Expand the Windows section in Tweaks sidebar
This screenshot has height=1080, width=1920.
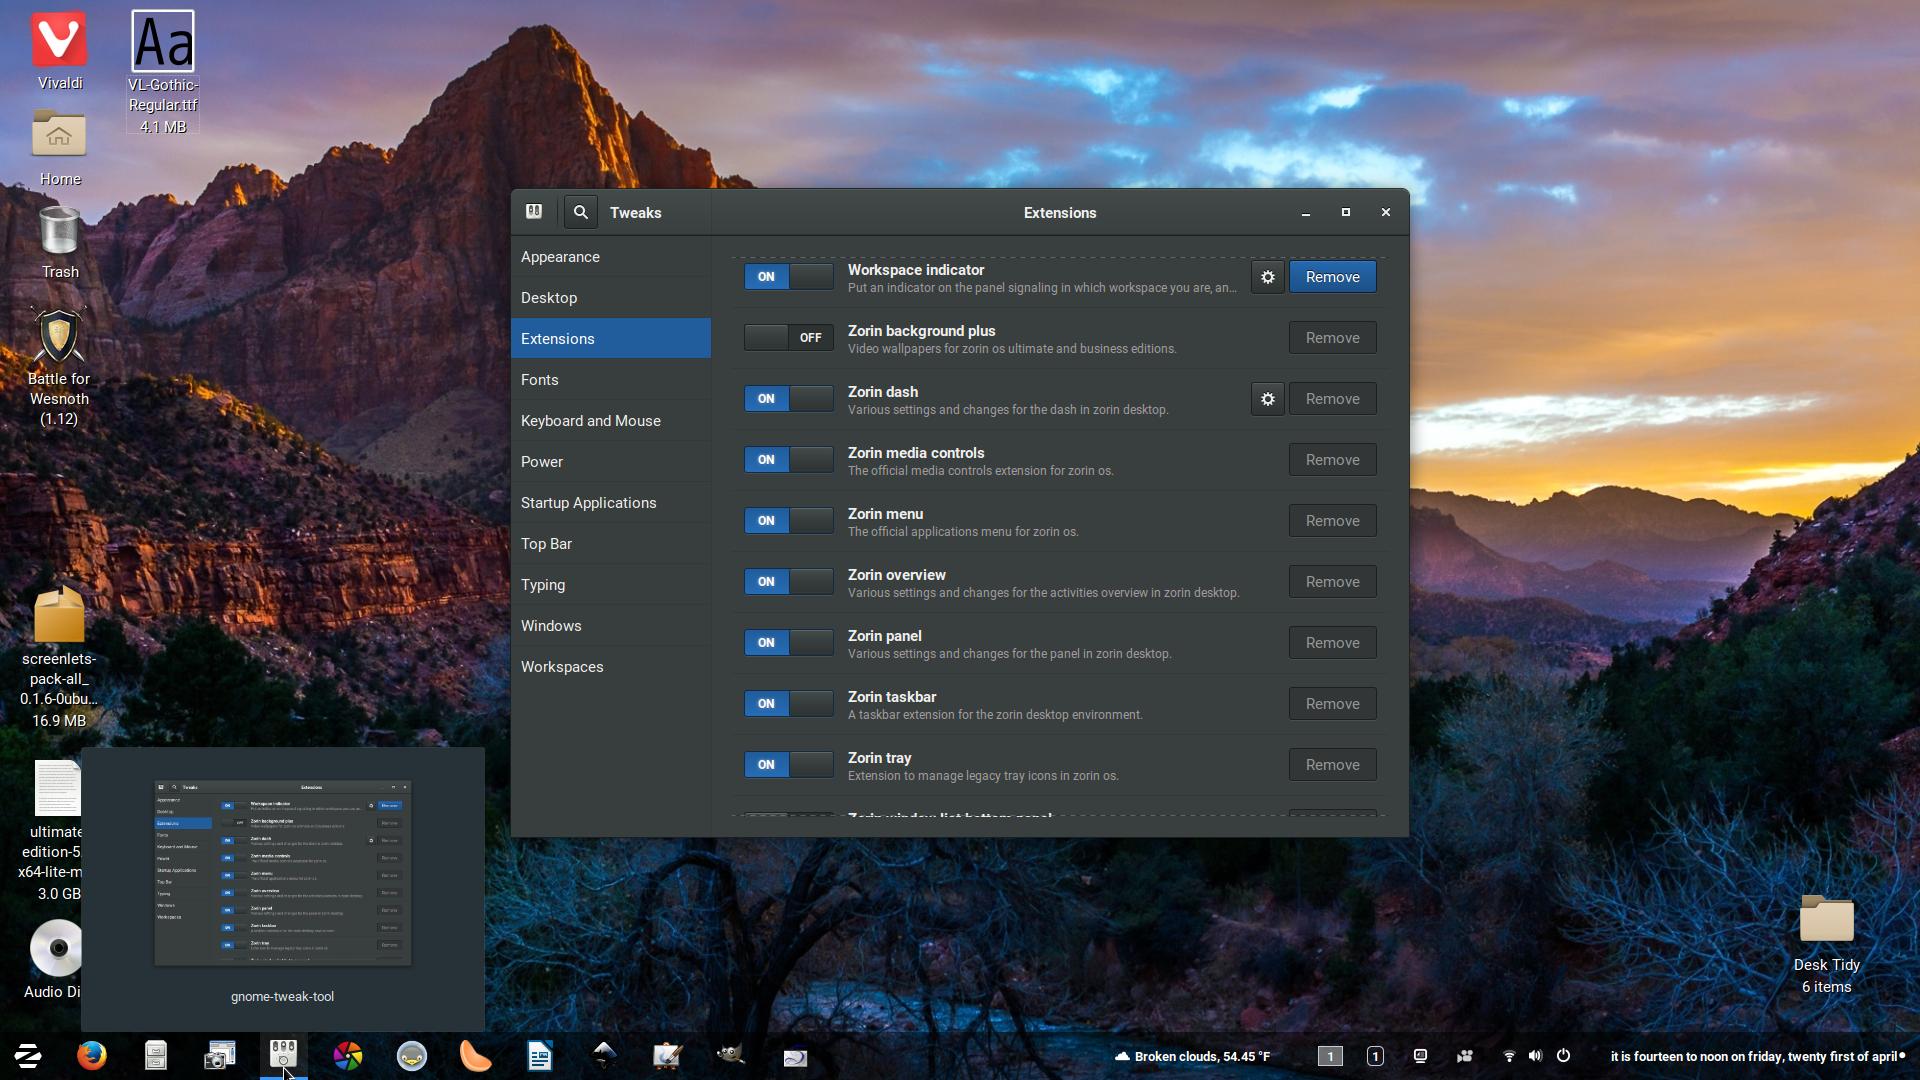click(x=550, y=625)
